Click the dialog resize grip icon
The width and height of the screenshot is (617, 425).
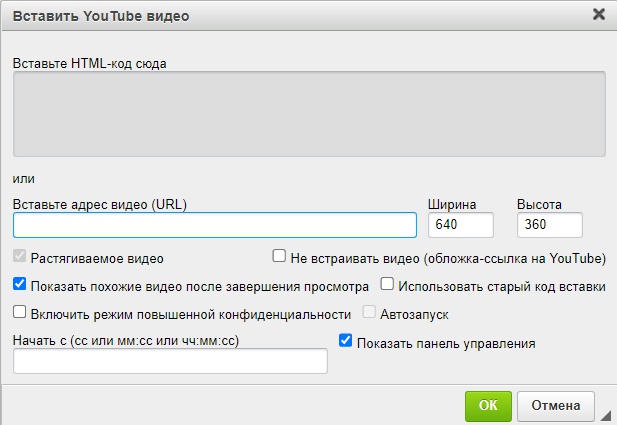click(x=606, y=416)
